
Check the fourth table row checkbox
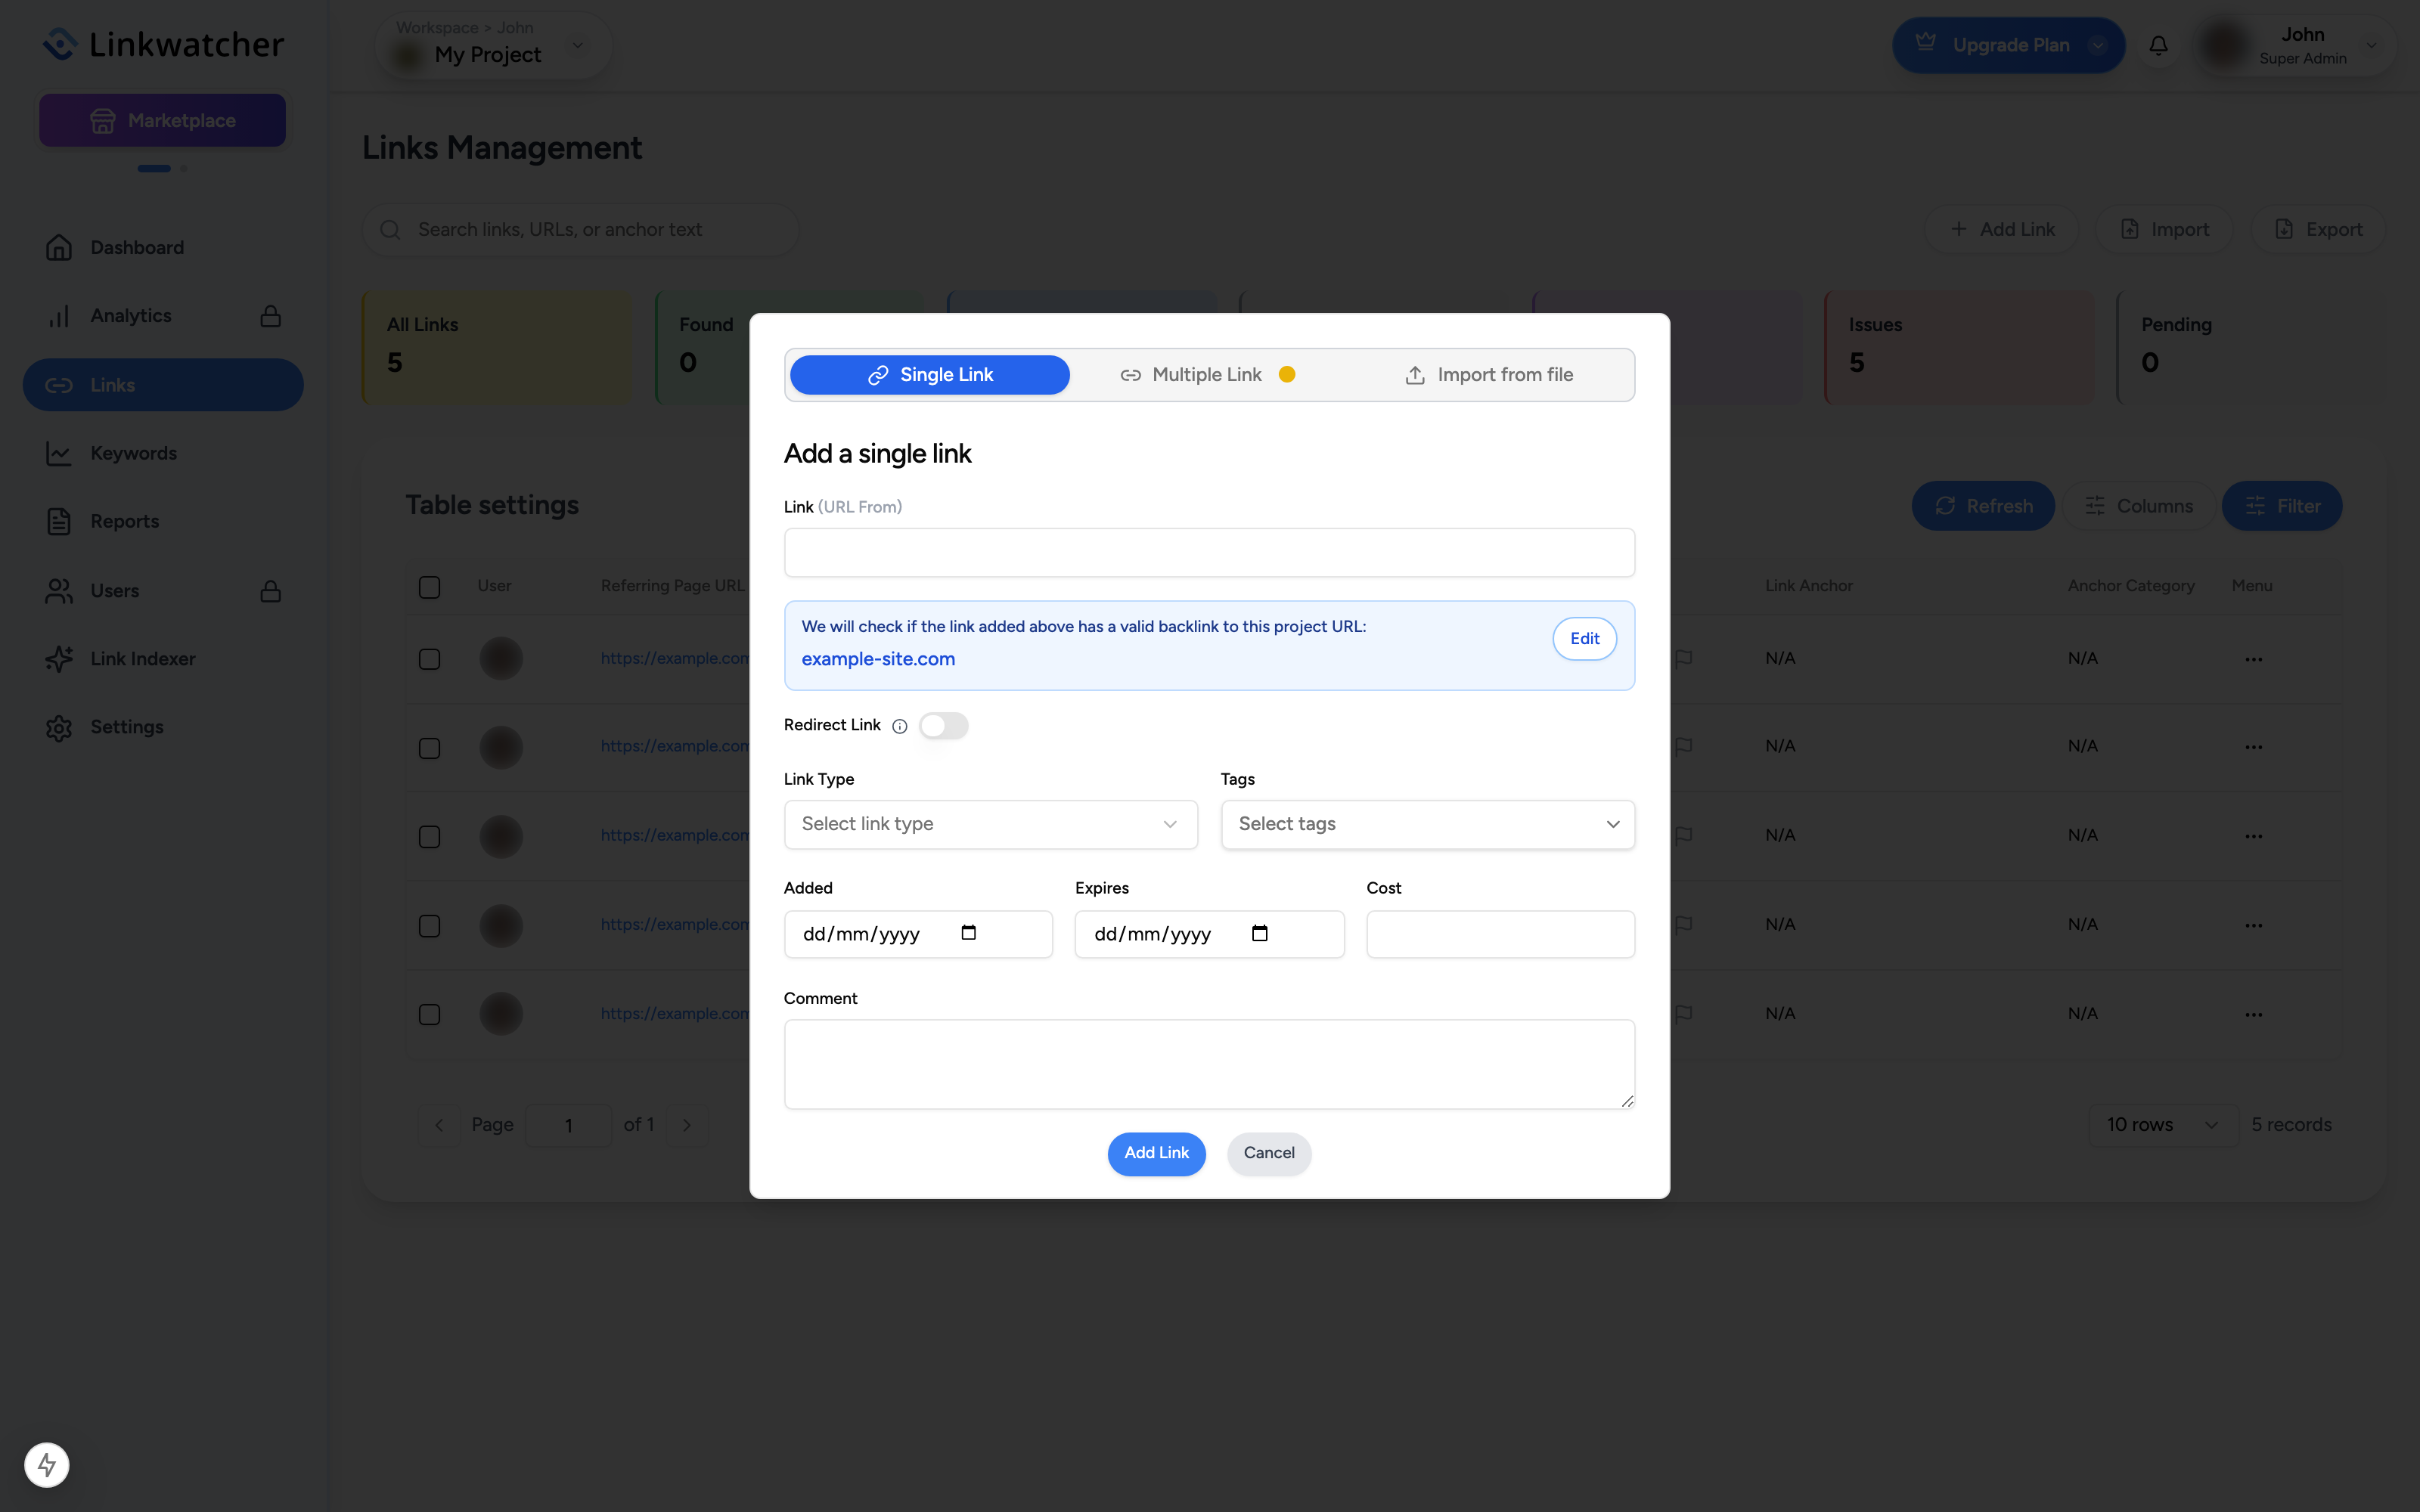pyautogui.click(x=429, y=925)
